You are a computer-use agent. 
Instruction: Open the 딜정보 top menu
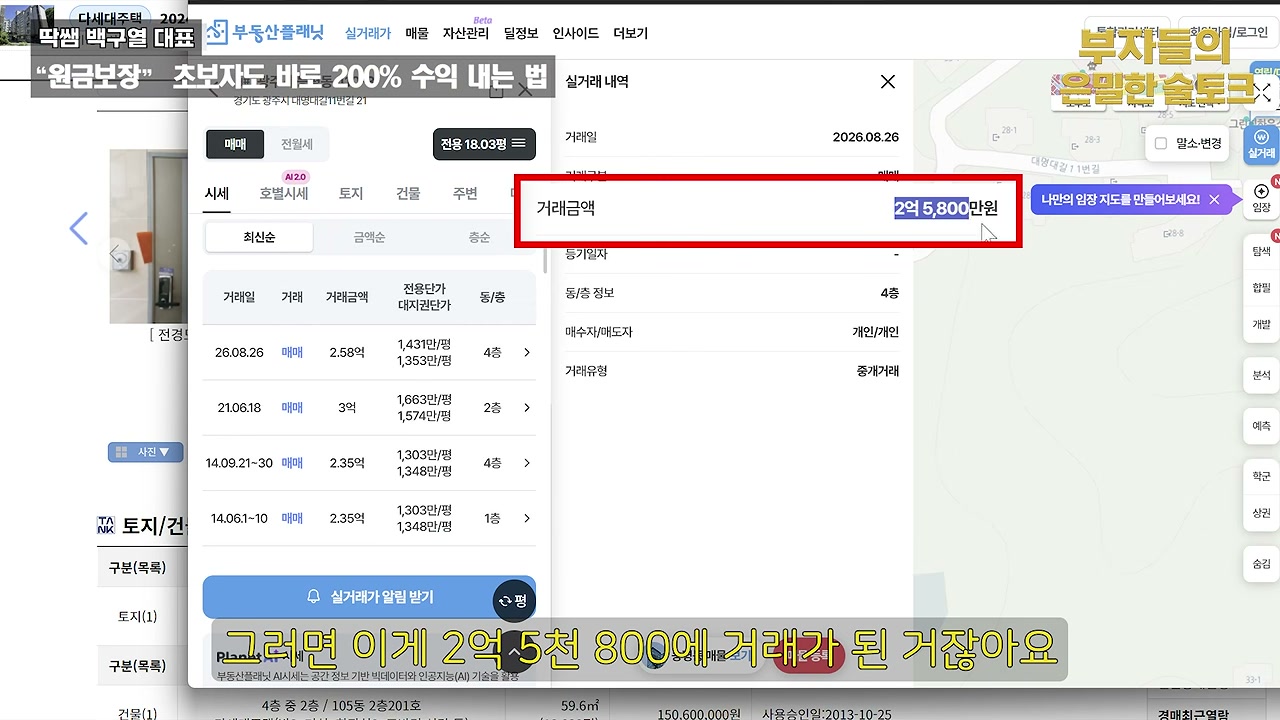[521, 33]
